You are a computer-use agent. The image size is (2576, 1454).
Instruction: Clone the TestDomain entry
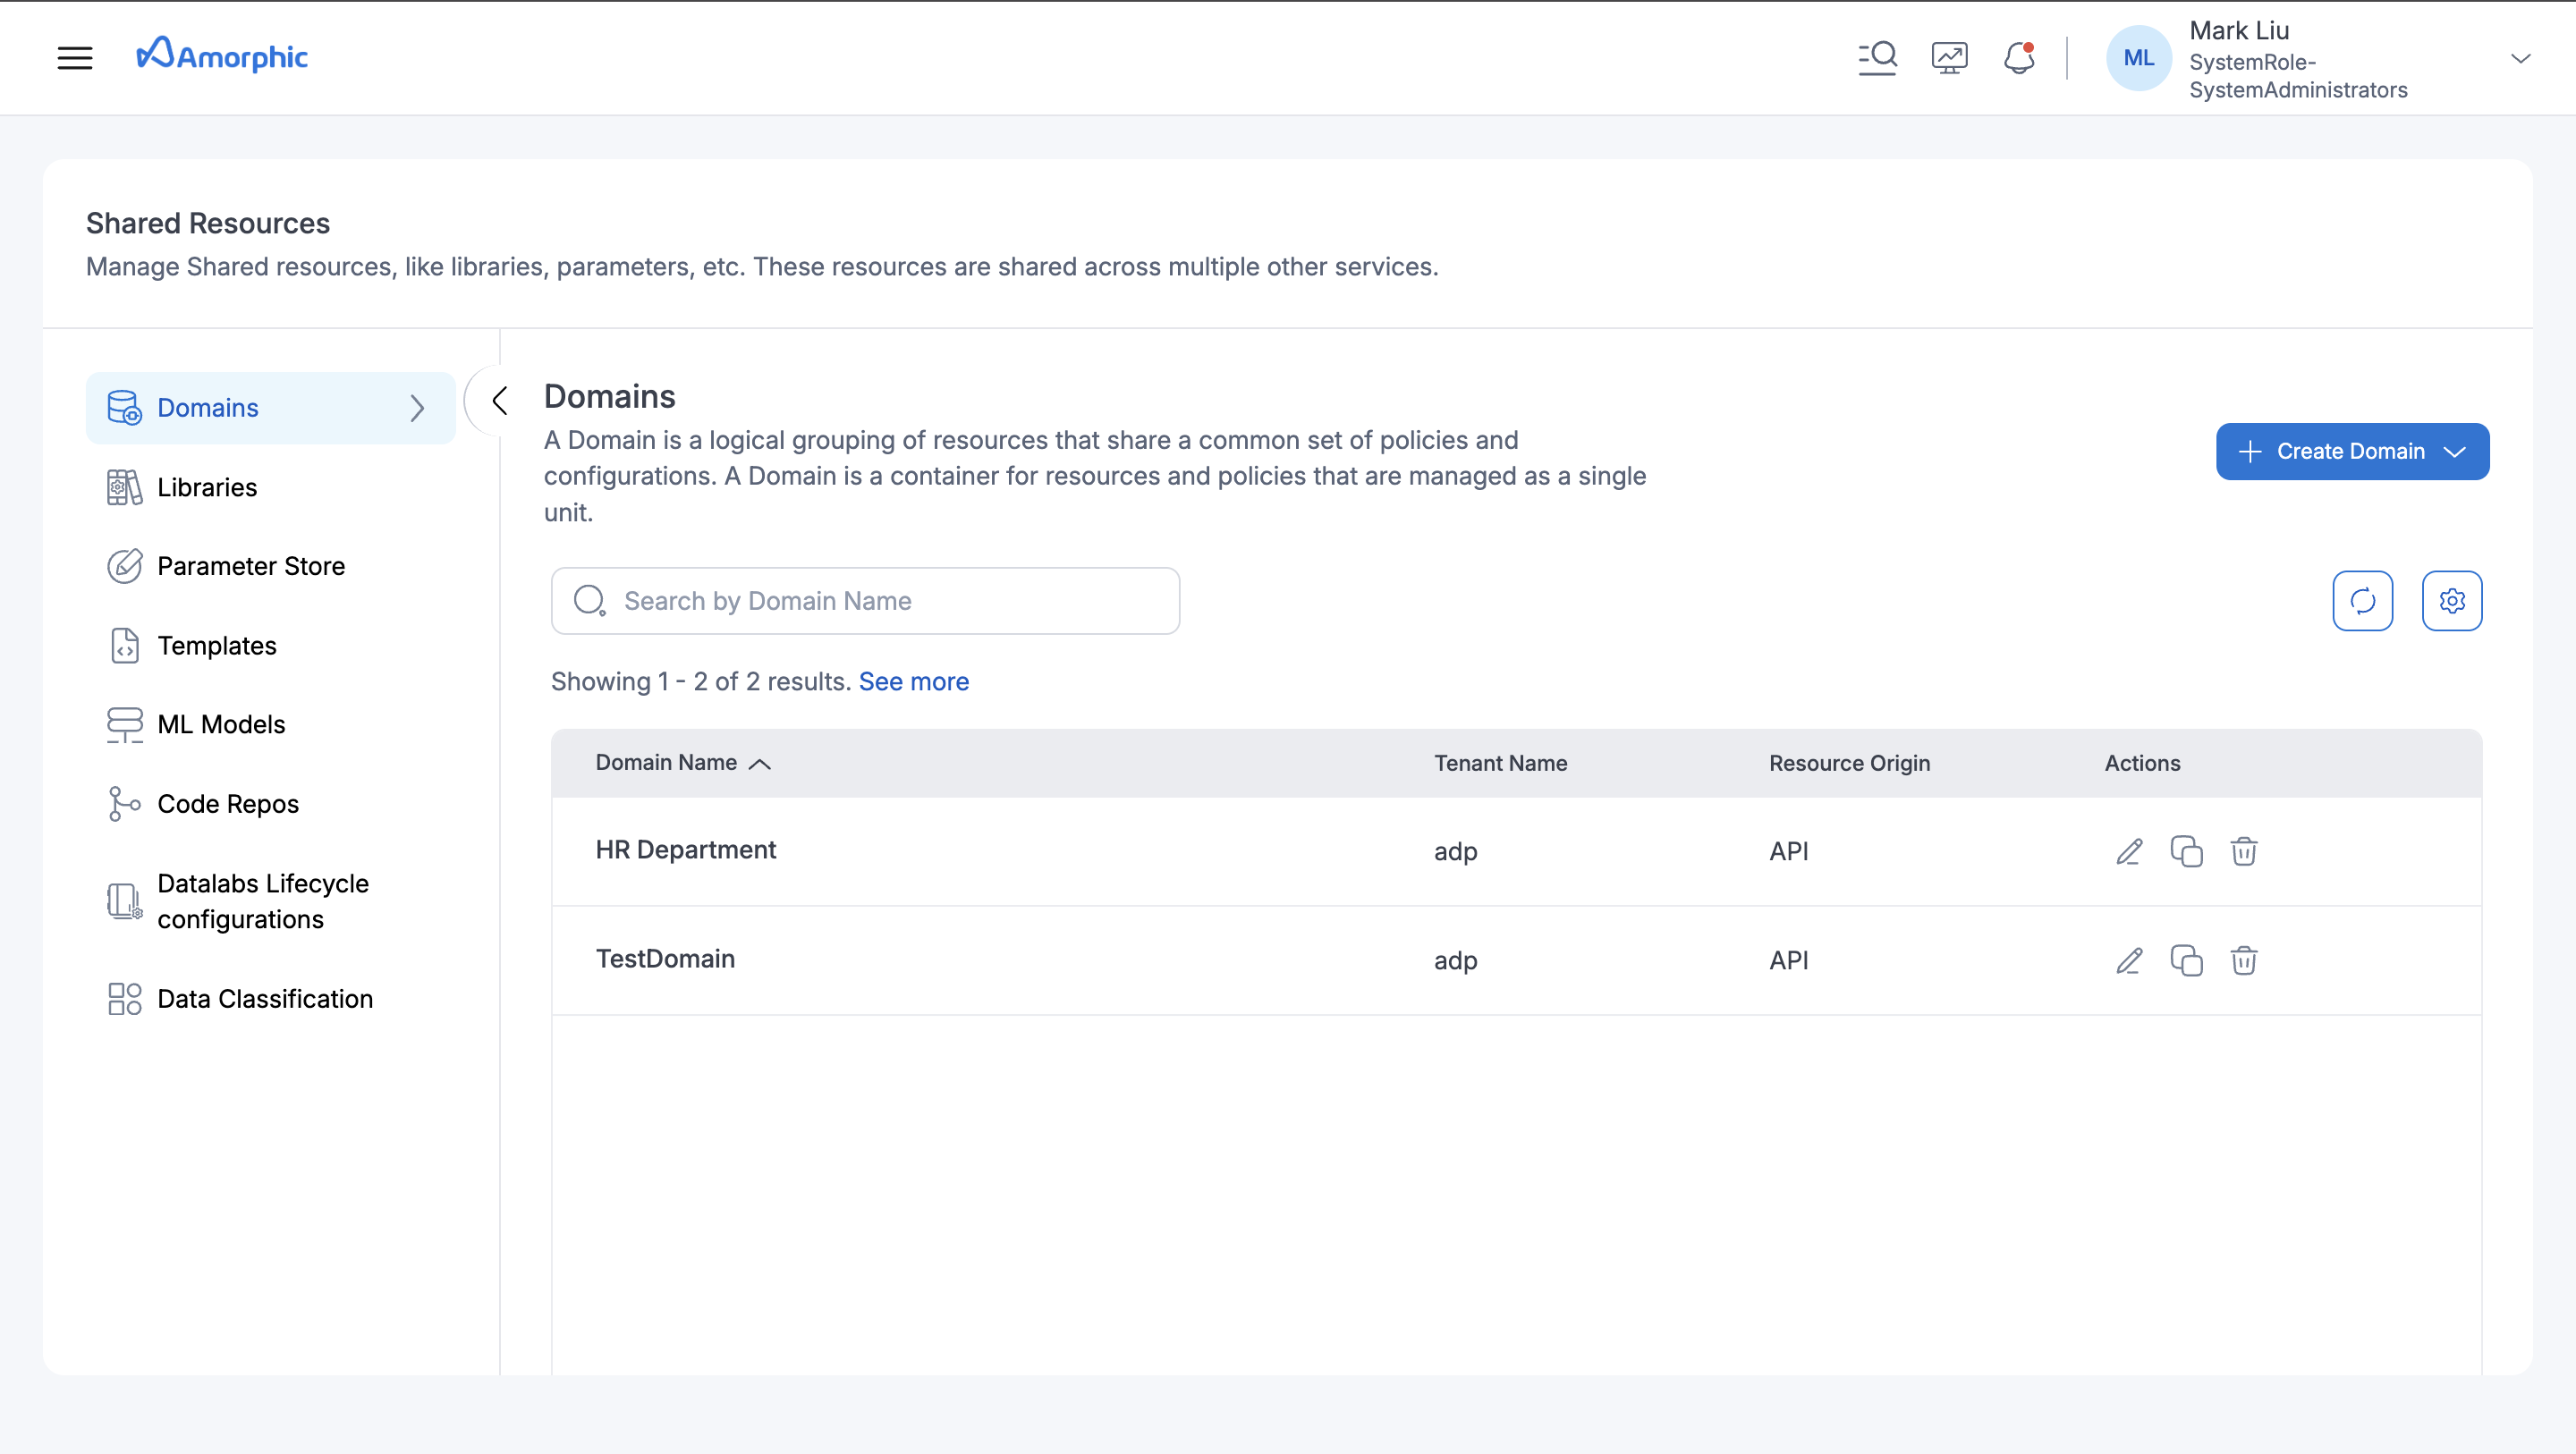(x=2186, y=960)
